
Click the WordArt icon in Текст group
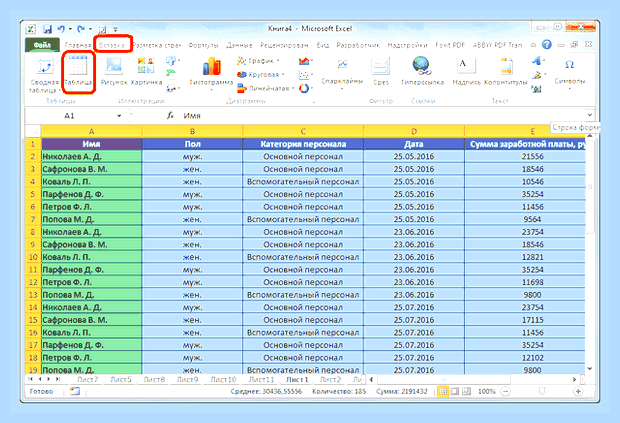(537, 61)
